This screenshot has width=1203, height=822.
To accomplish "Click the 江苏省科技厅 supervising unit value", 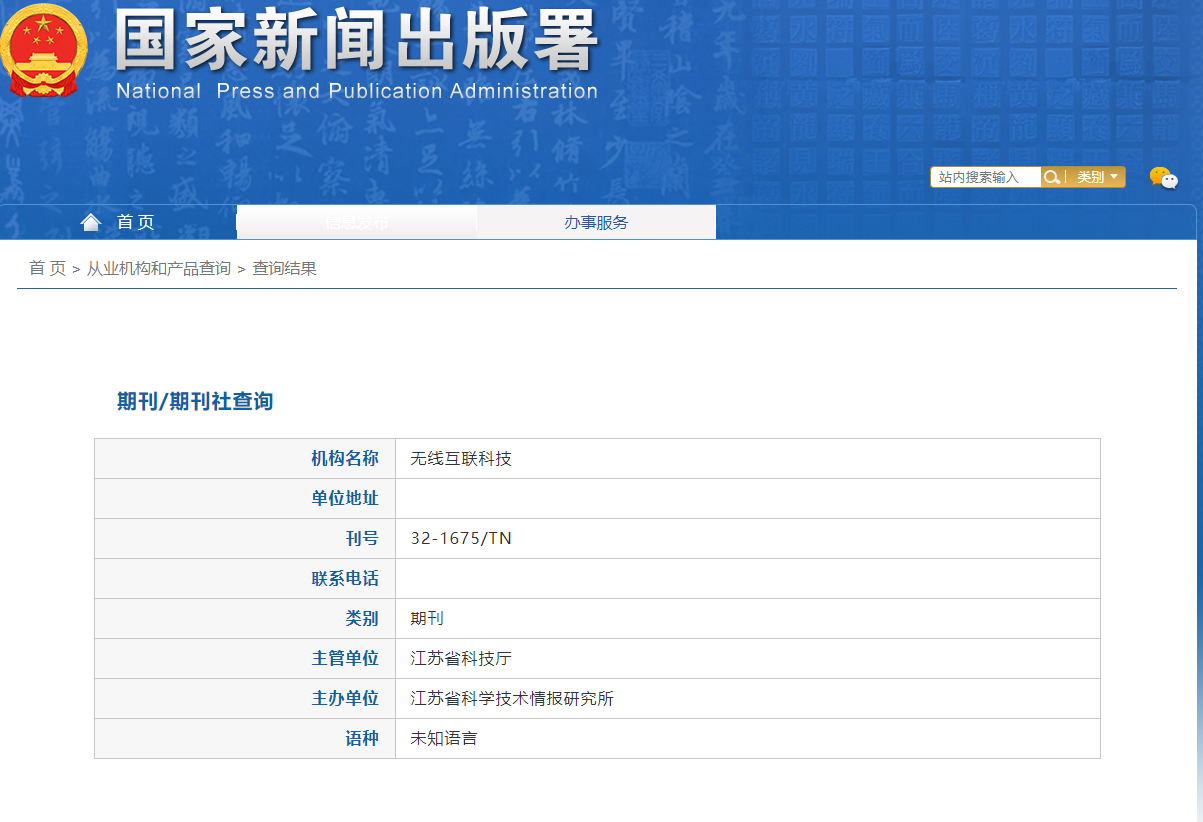I will click(x=461, y=658).
